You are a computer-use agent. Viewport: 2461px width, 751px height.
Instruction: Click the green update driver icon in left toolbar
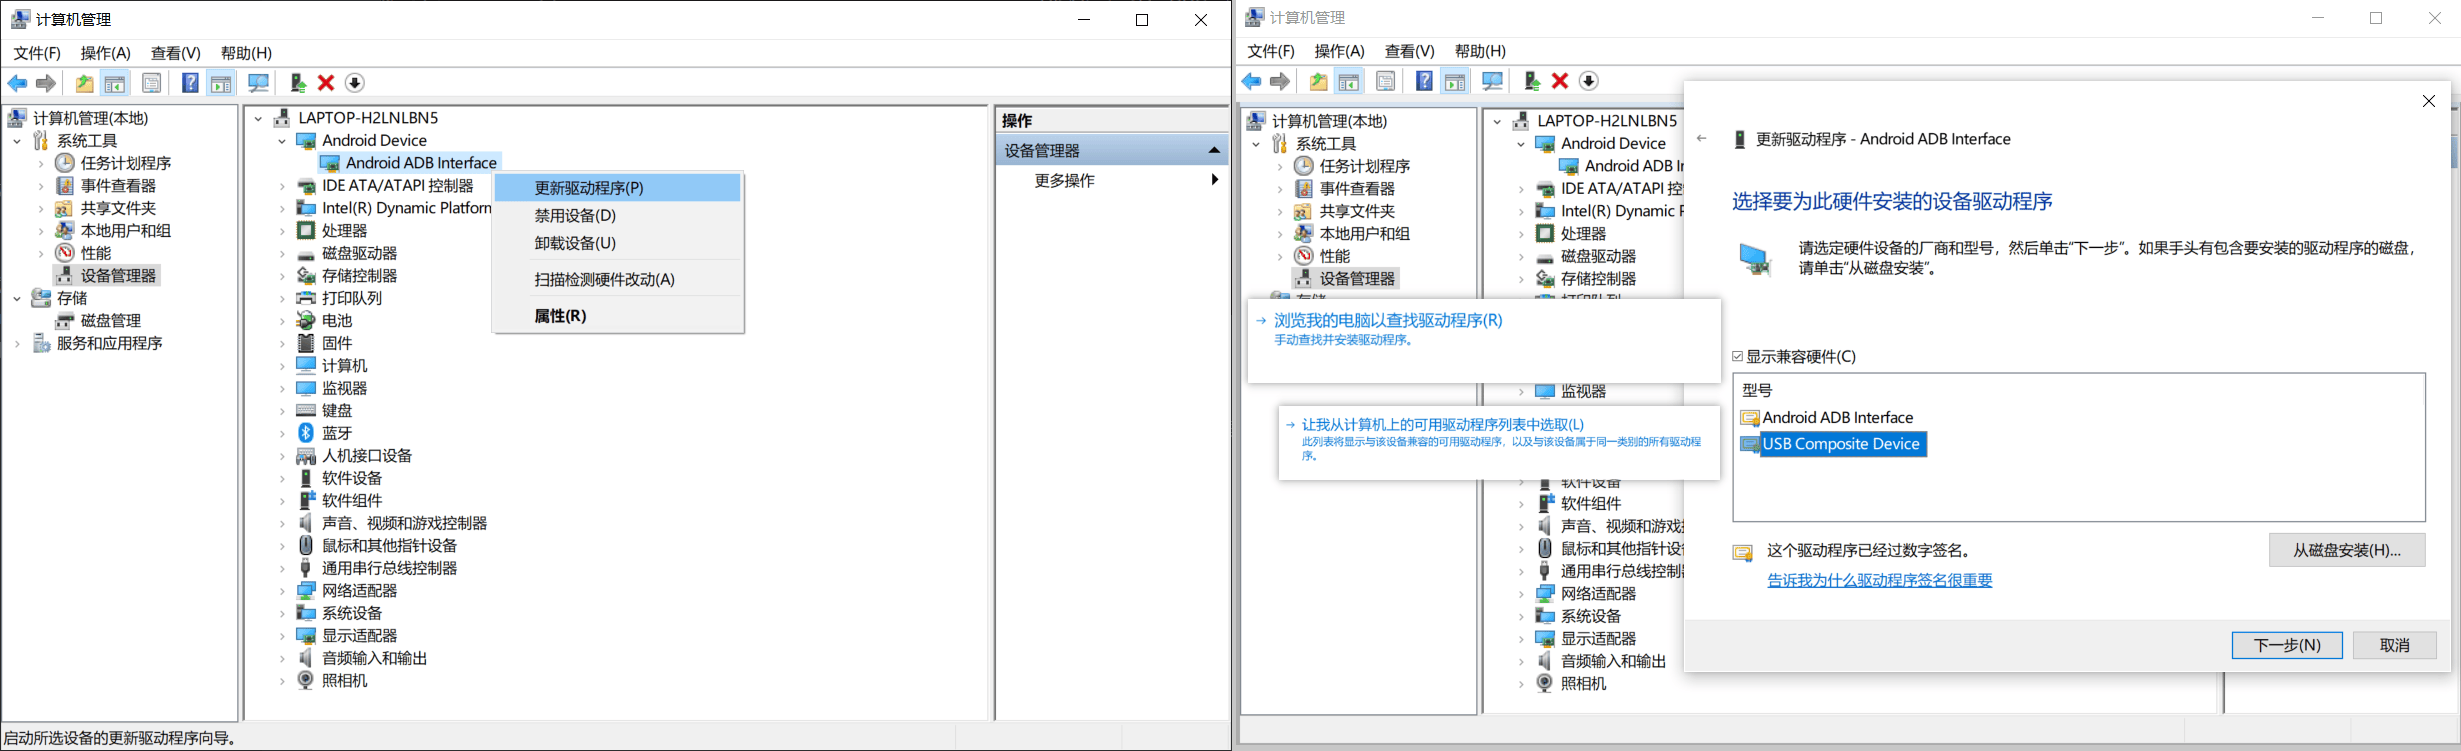tap(297, 83)
